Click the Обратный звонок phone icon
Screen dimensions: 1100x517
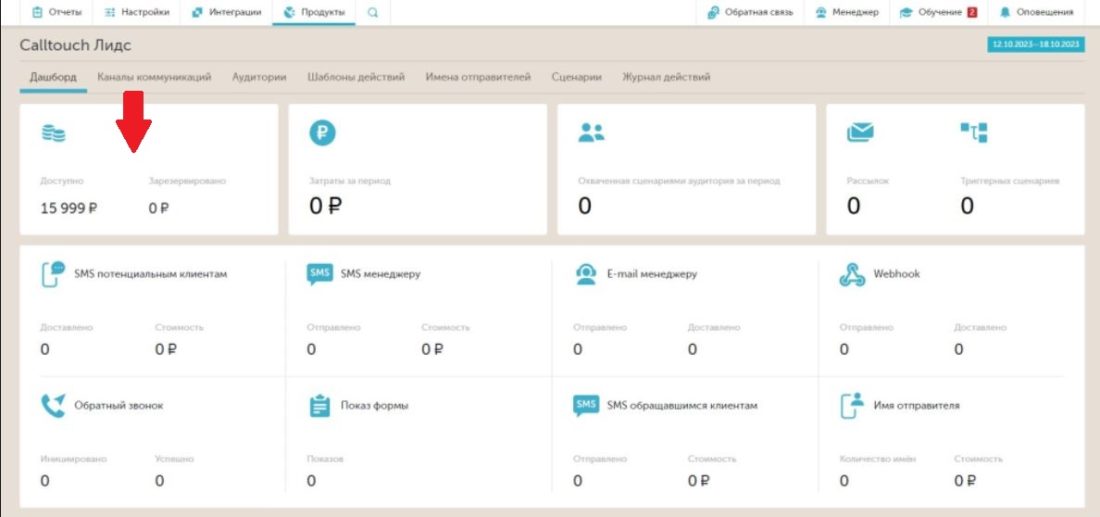click(53, 405)
